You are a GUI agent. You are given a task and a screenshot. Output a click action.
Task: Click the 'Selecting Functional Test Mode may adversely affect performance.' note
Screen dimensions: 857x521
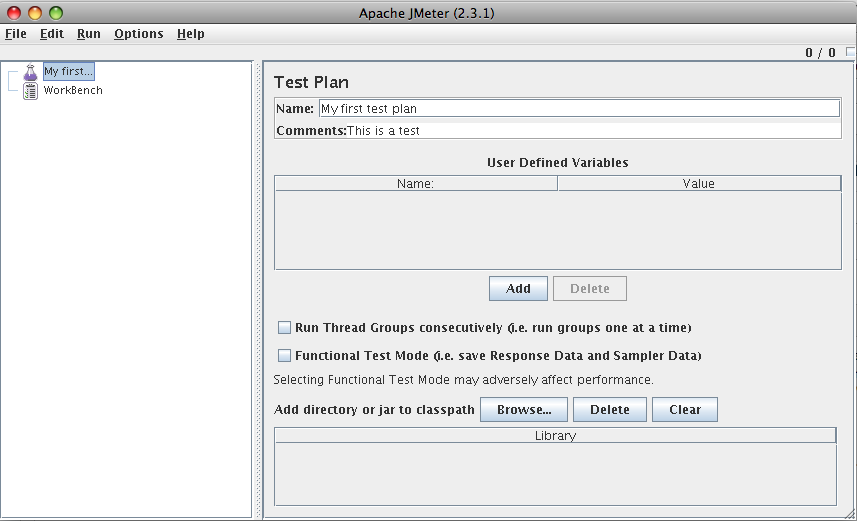tap(463, 380)
